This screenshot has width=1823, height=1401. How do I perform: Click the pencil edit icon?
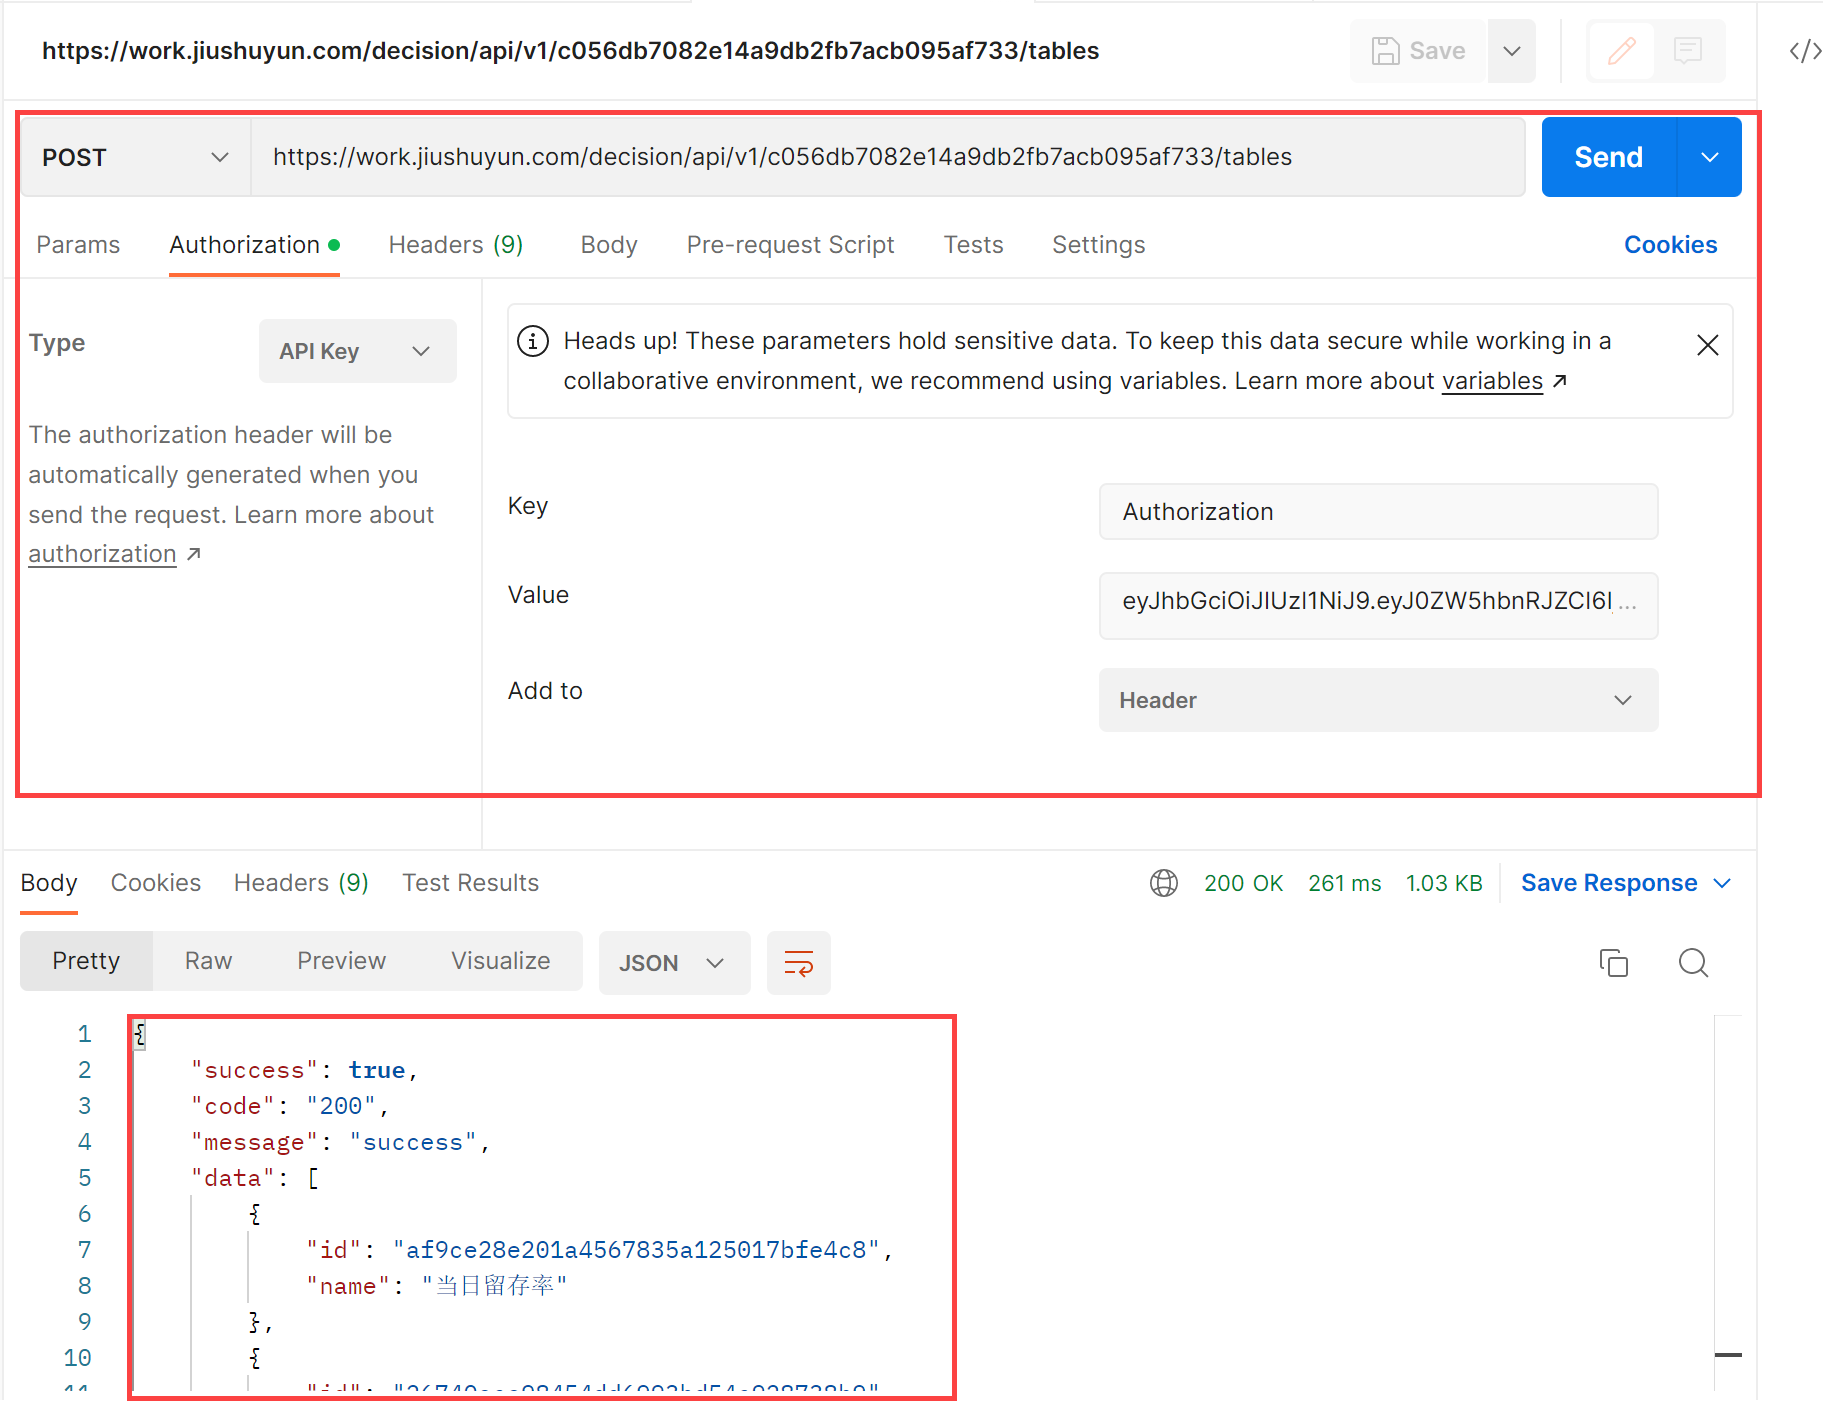coord(1621,51)
